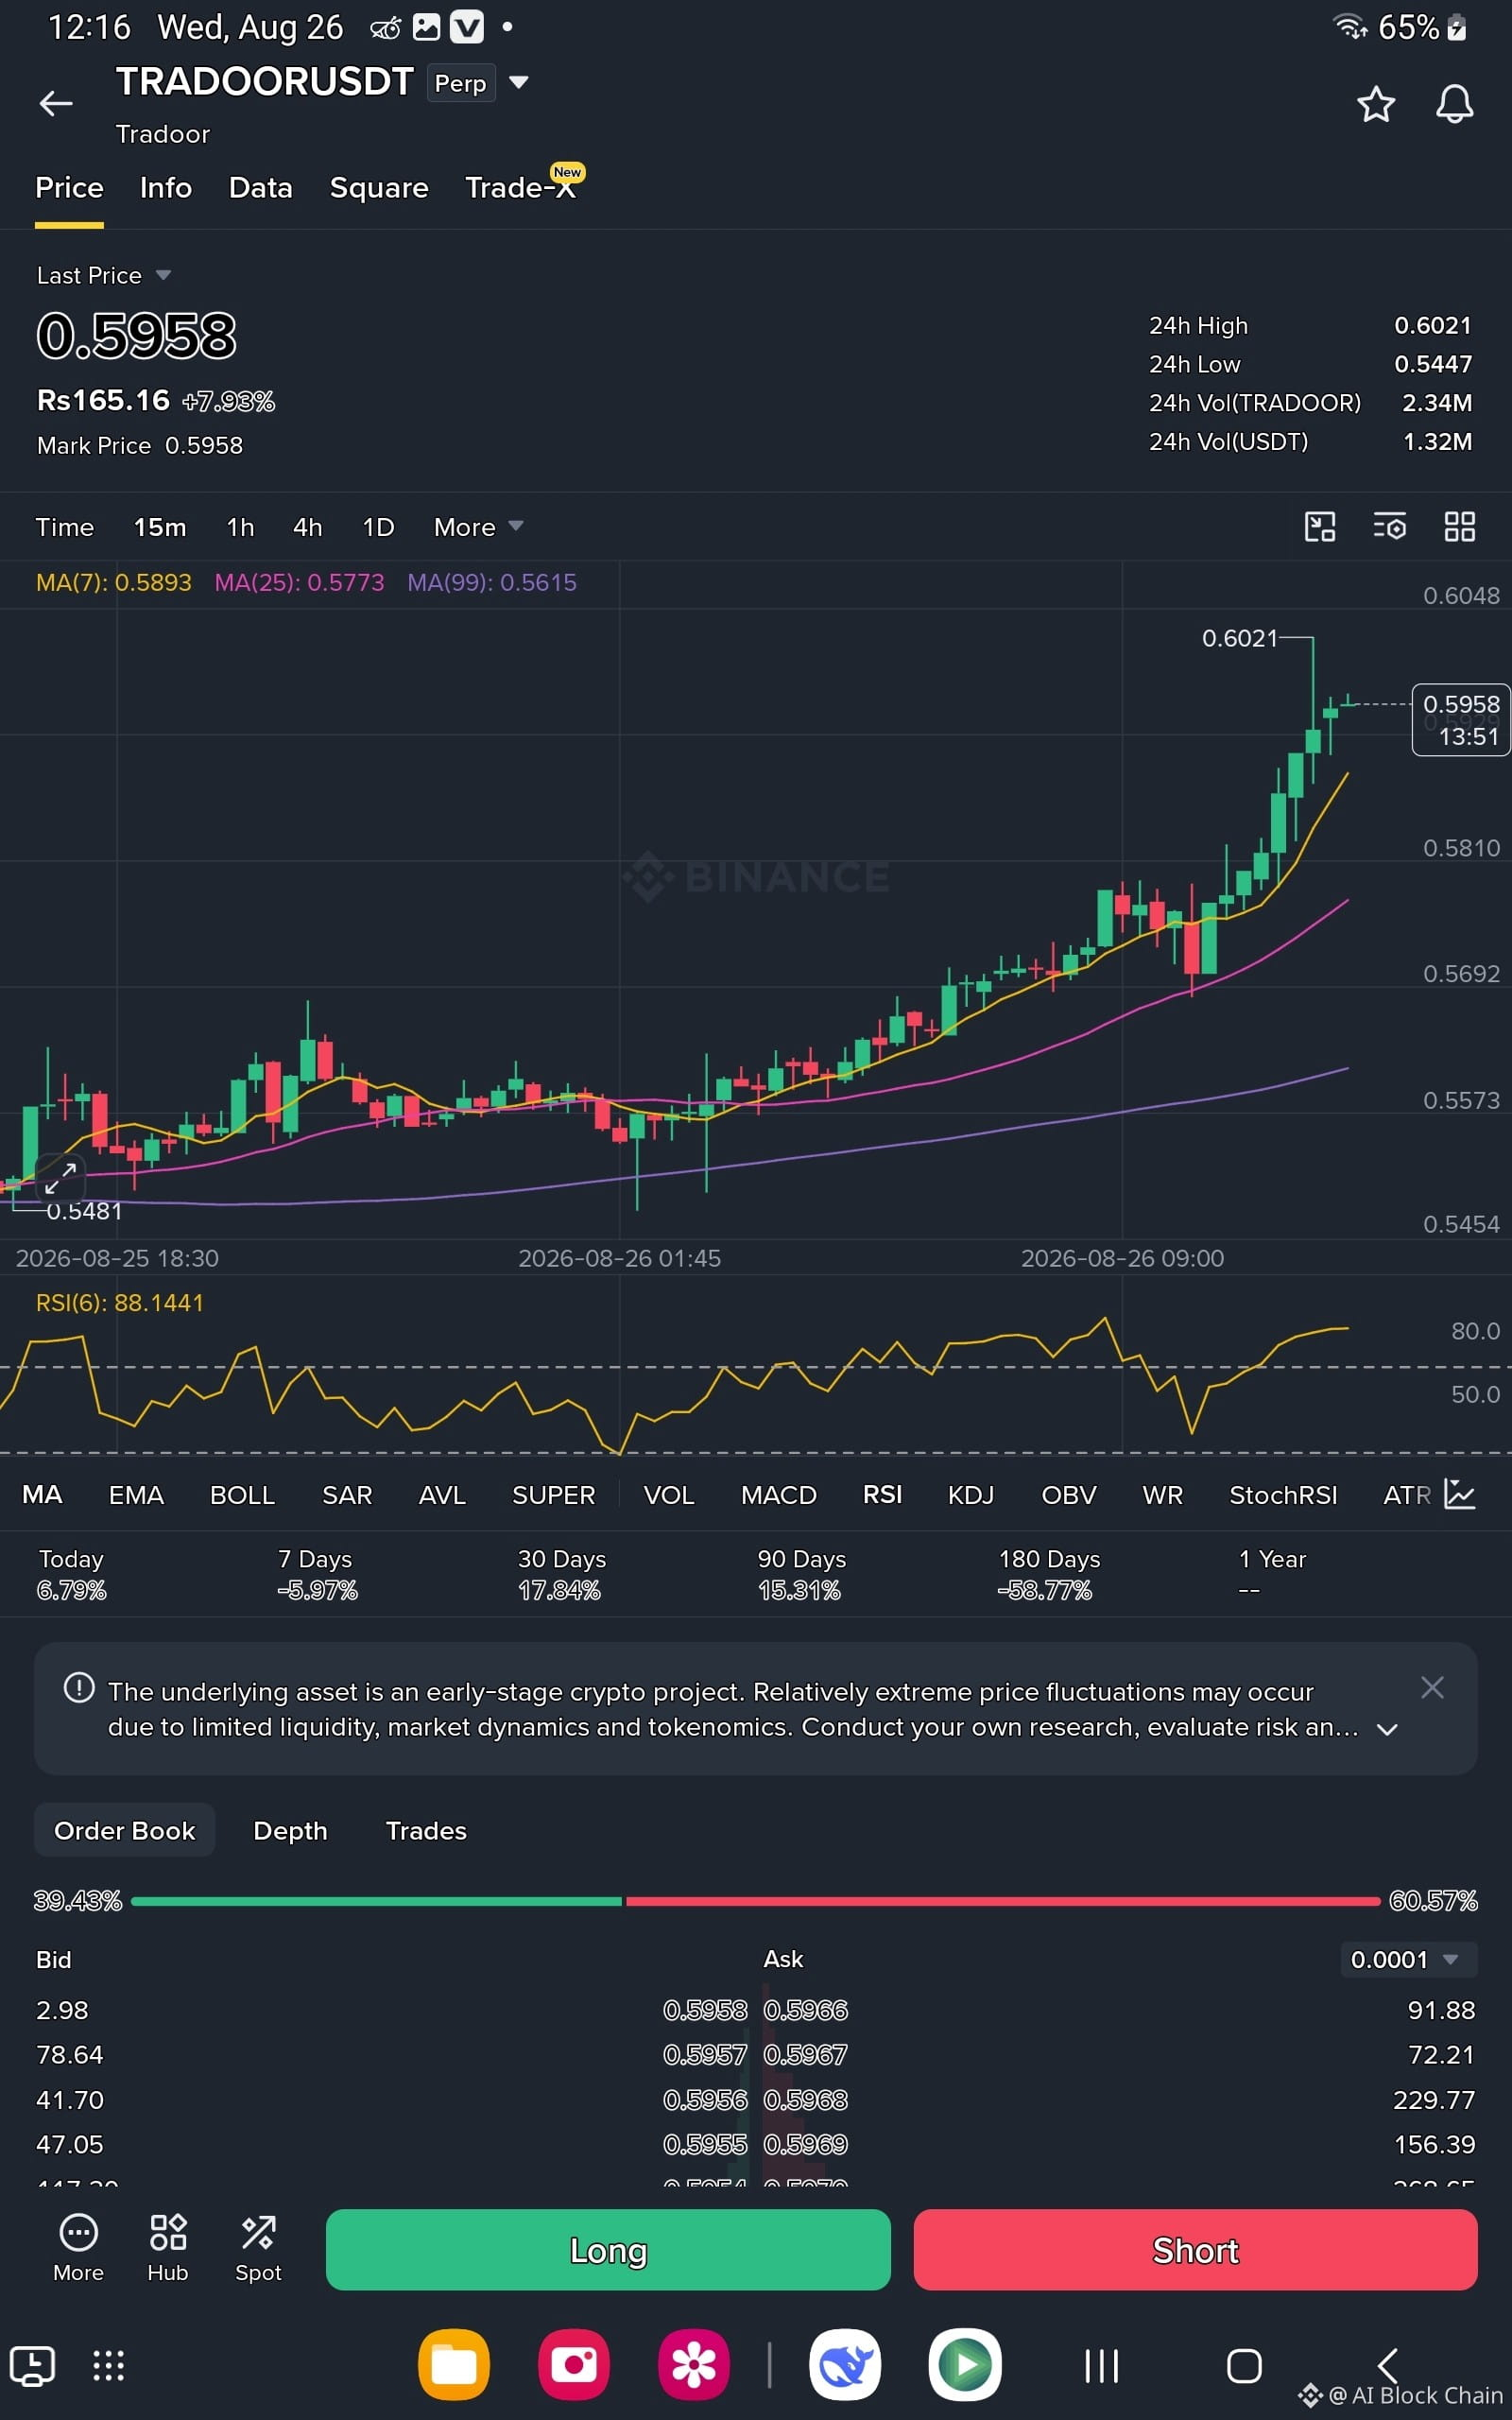Open the pink flower gallery app in the taskbar
This screenshot has width=1512, height=2420.
694,2365
